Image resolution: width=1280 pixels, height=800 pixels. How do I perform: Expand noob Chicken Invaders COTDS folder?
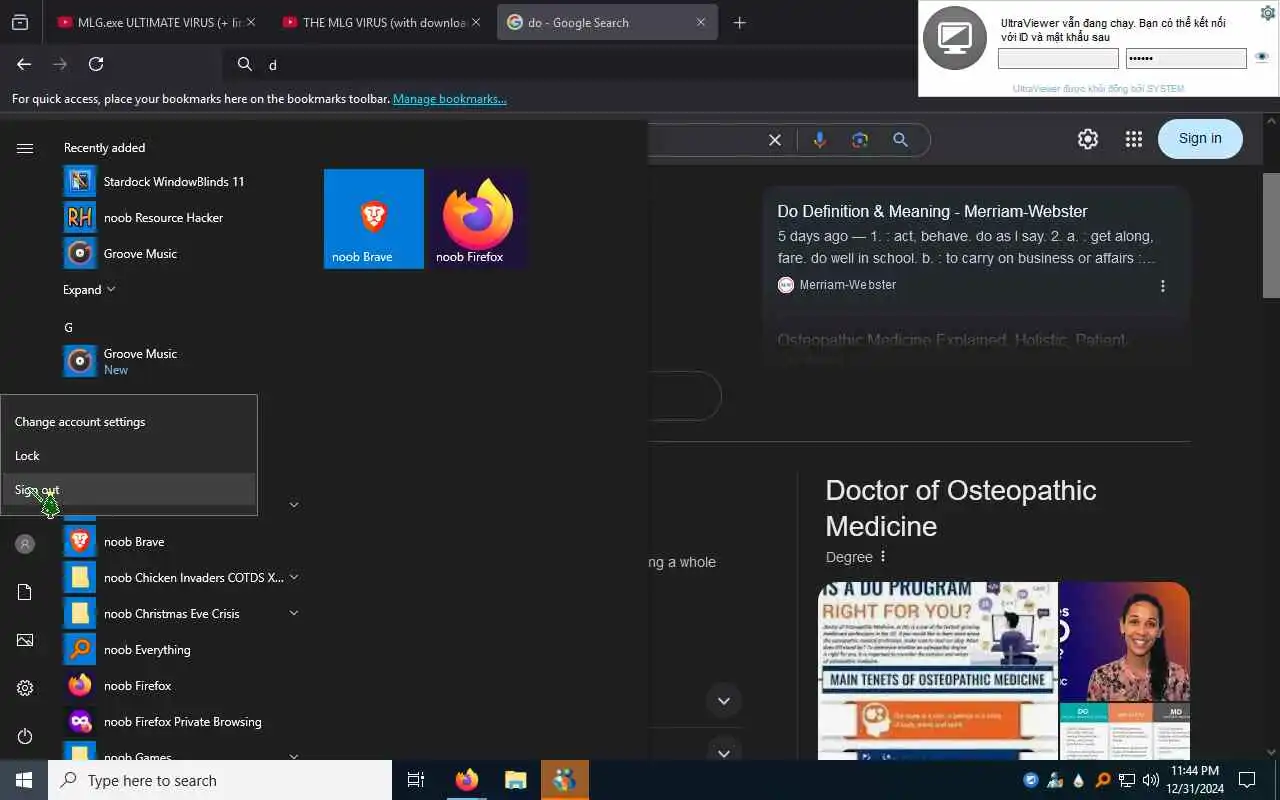point(294,577)
